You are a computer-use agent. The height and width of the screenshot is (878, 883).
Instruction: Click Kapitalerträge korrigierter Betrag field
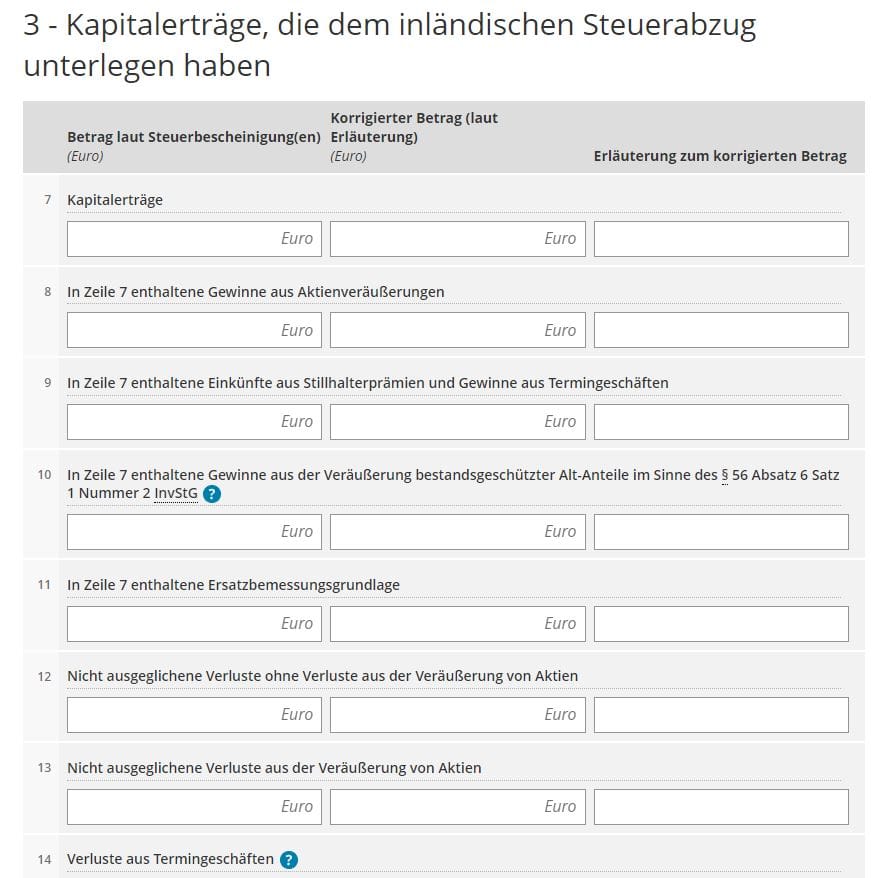[457, 238]
